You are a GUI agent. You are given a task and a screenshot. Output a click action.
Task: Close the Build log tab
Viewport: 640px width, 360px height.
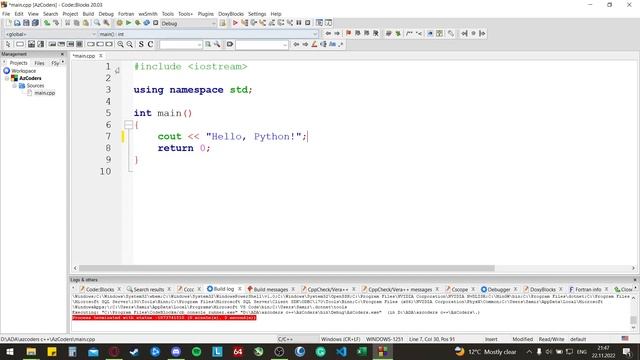point(240,289)
